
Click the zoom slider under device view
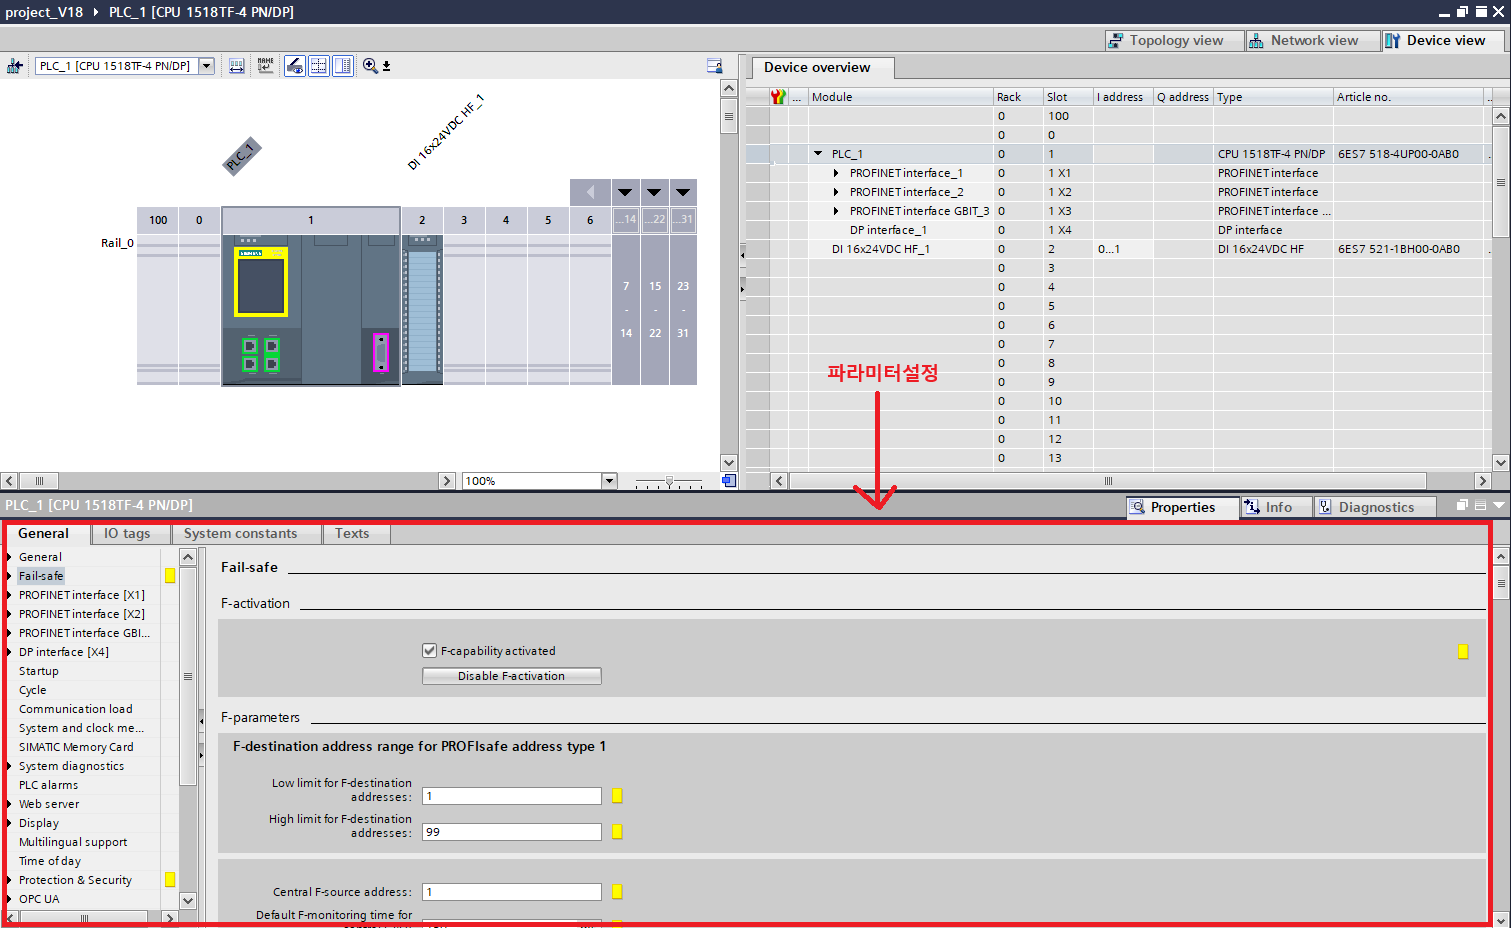pyautogui.click(x=669, y=481)
